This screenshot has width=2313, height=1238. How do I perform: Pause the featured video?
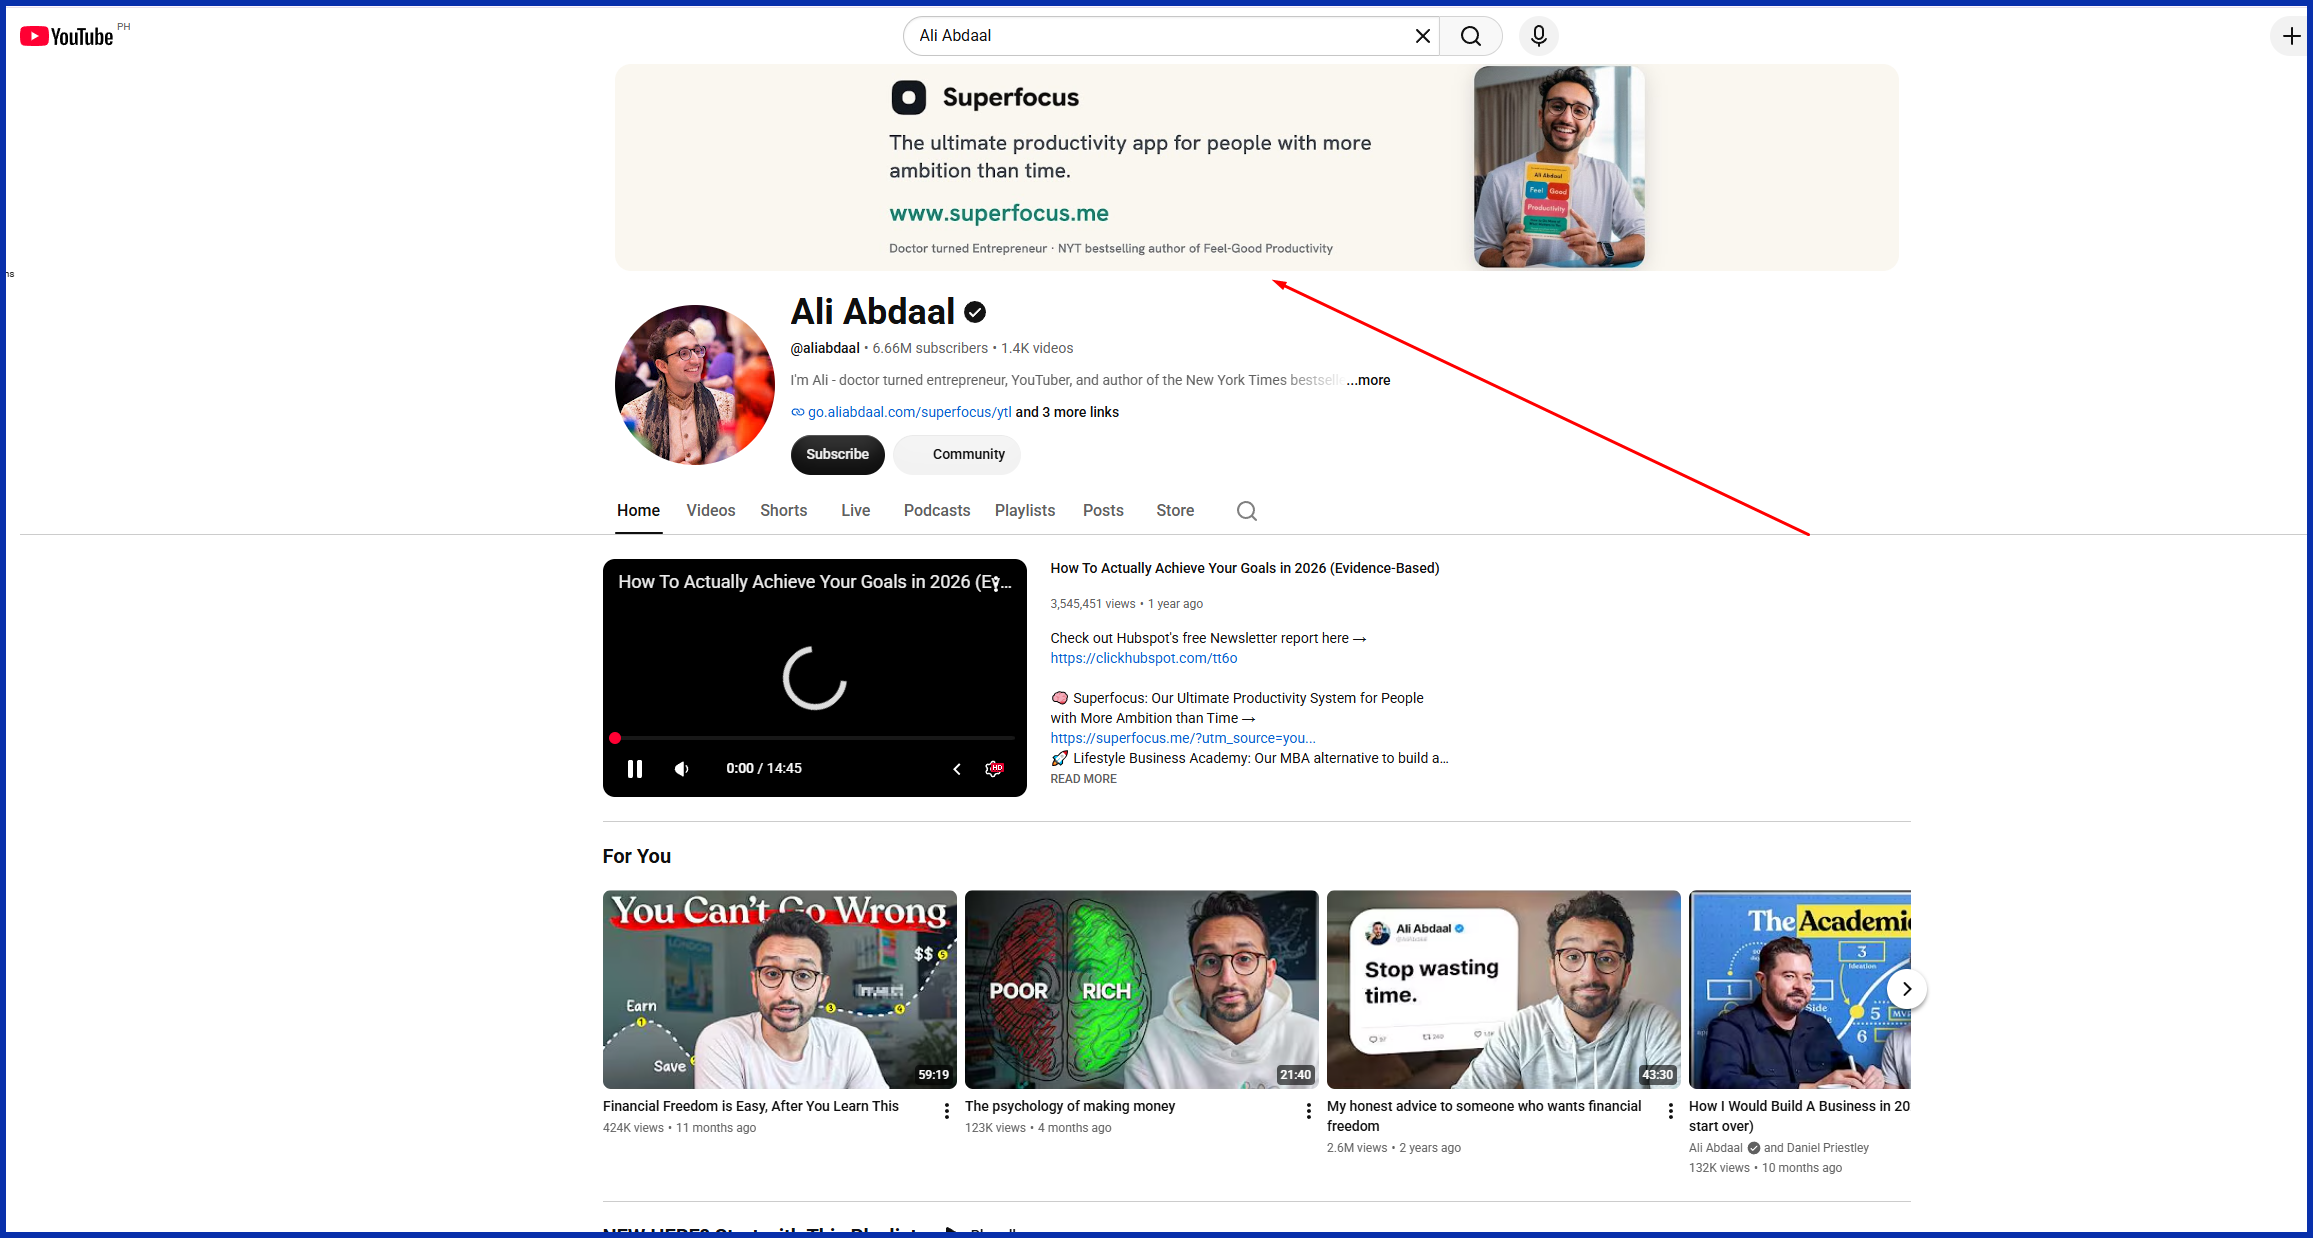634,768
